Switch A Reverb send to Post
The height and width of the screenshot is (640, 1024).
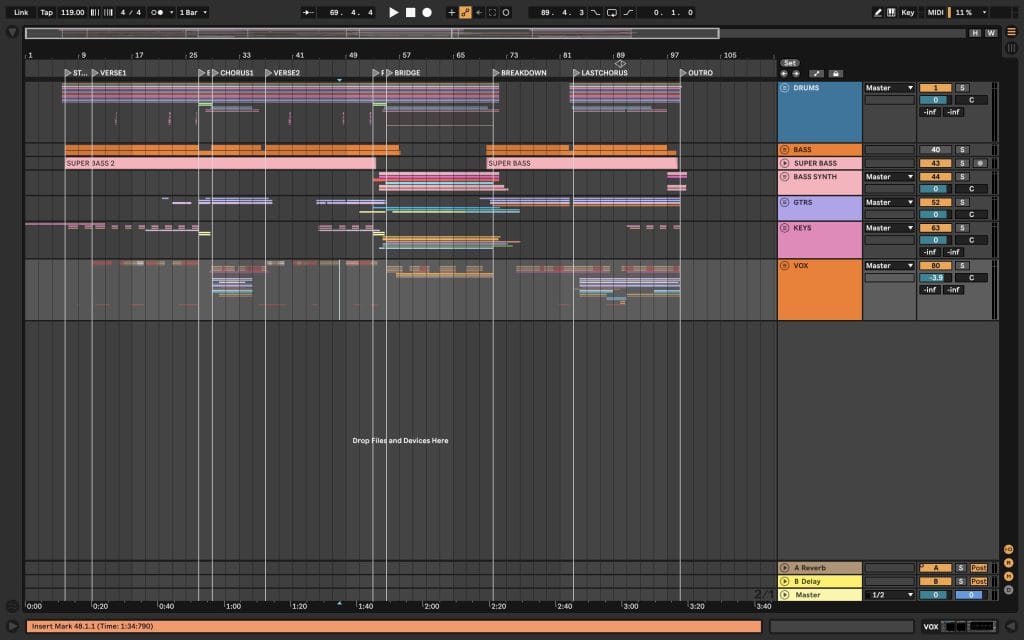(x=978, y=568)
